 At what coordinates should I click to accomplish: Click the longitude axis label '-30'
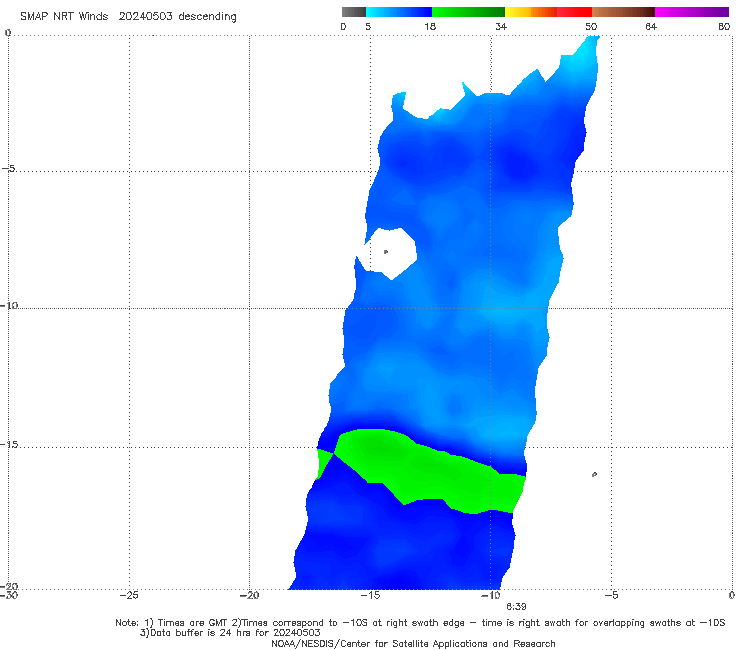point(9,595)
